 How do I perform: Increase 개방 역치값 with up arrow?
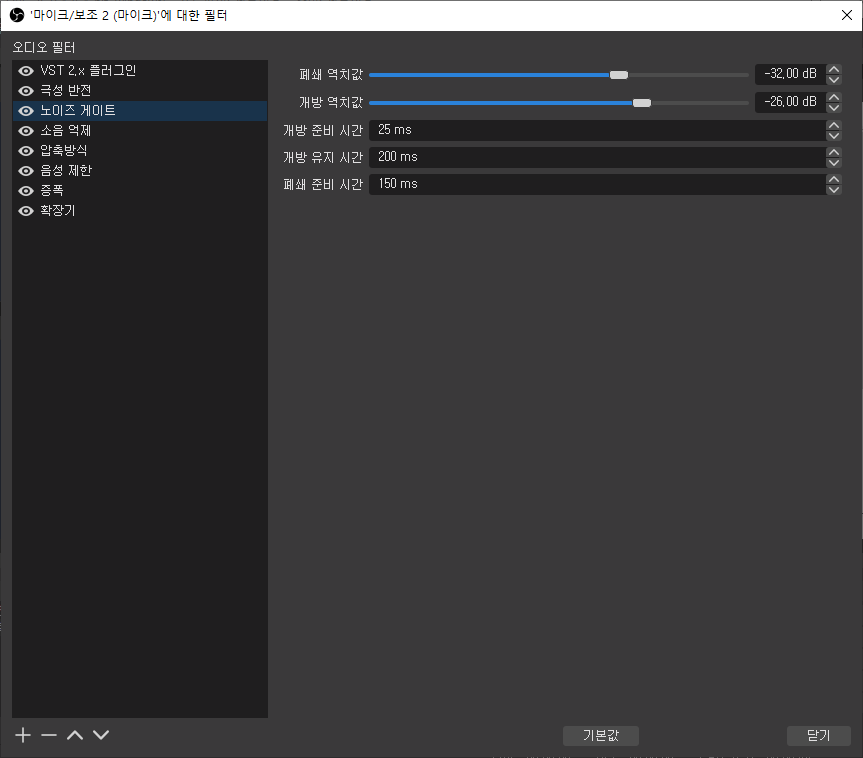tap(834, 97)
